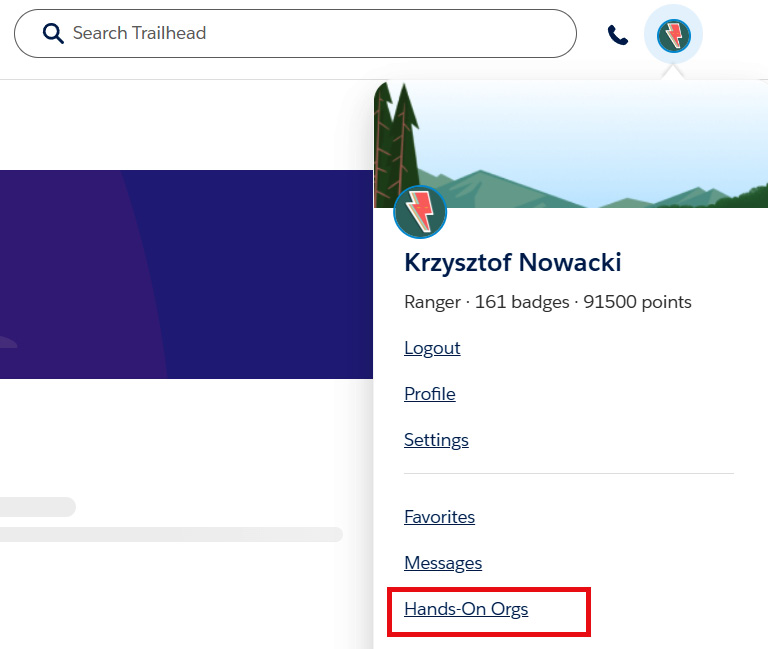768x649 pixels.
Task: Focus the Search Trailhead input field
Action: (295, 33)
